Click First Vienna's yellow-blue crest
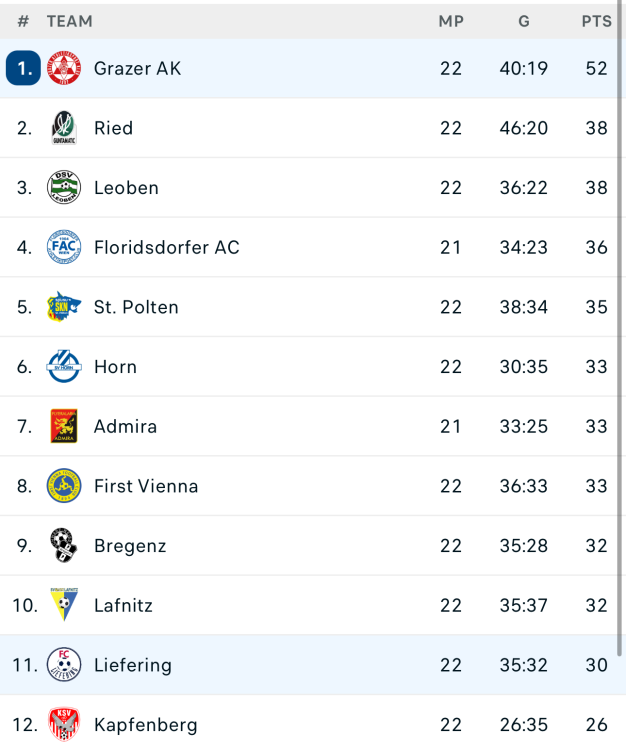 (64, 486)
